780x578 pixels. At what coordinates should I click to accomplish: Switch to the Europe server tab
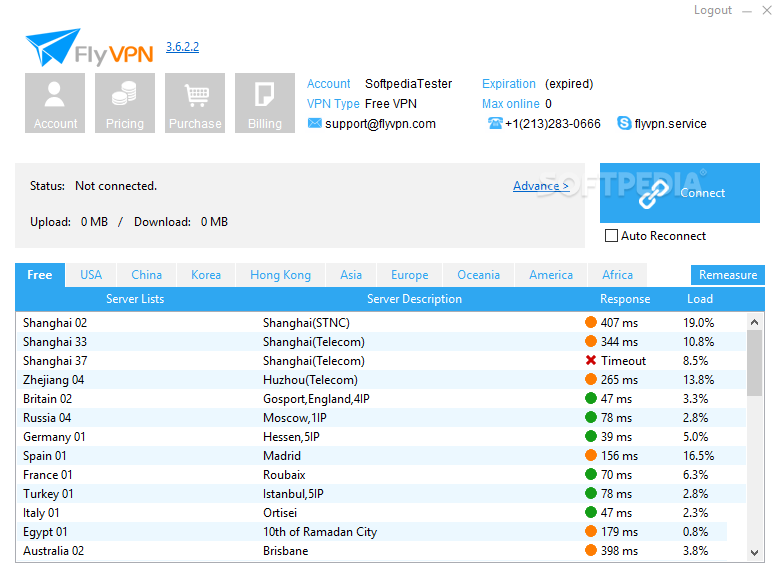tap(409, 275)
